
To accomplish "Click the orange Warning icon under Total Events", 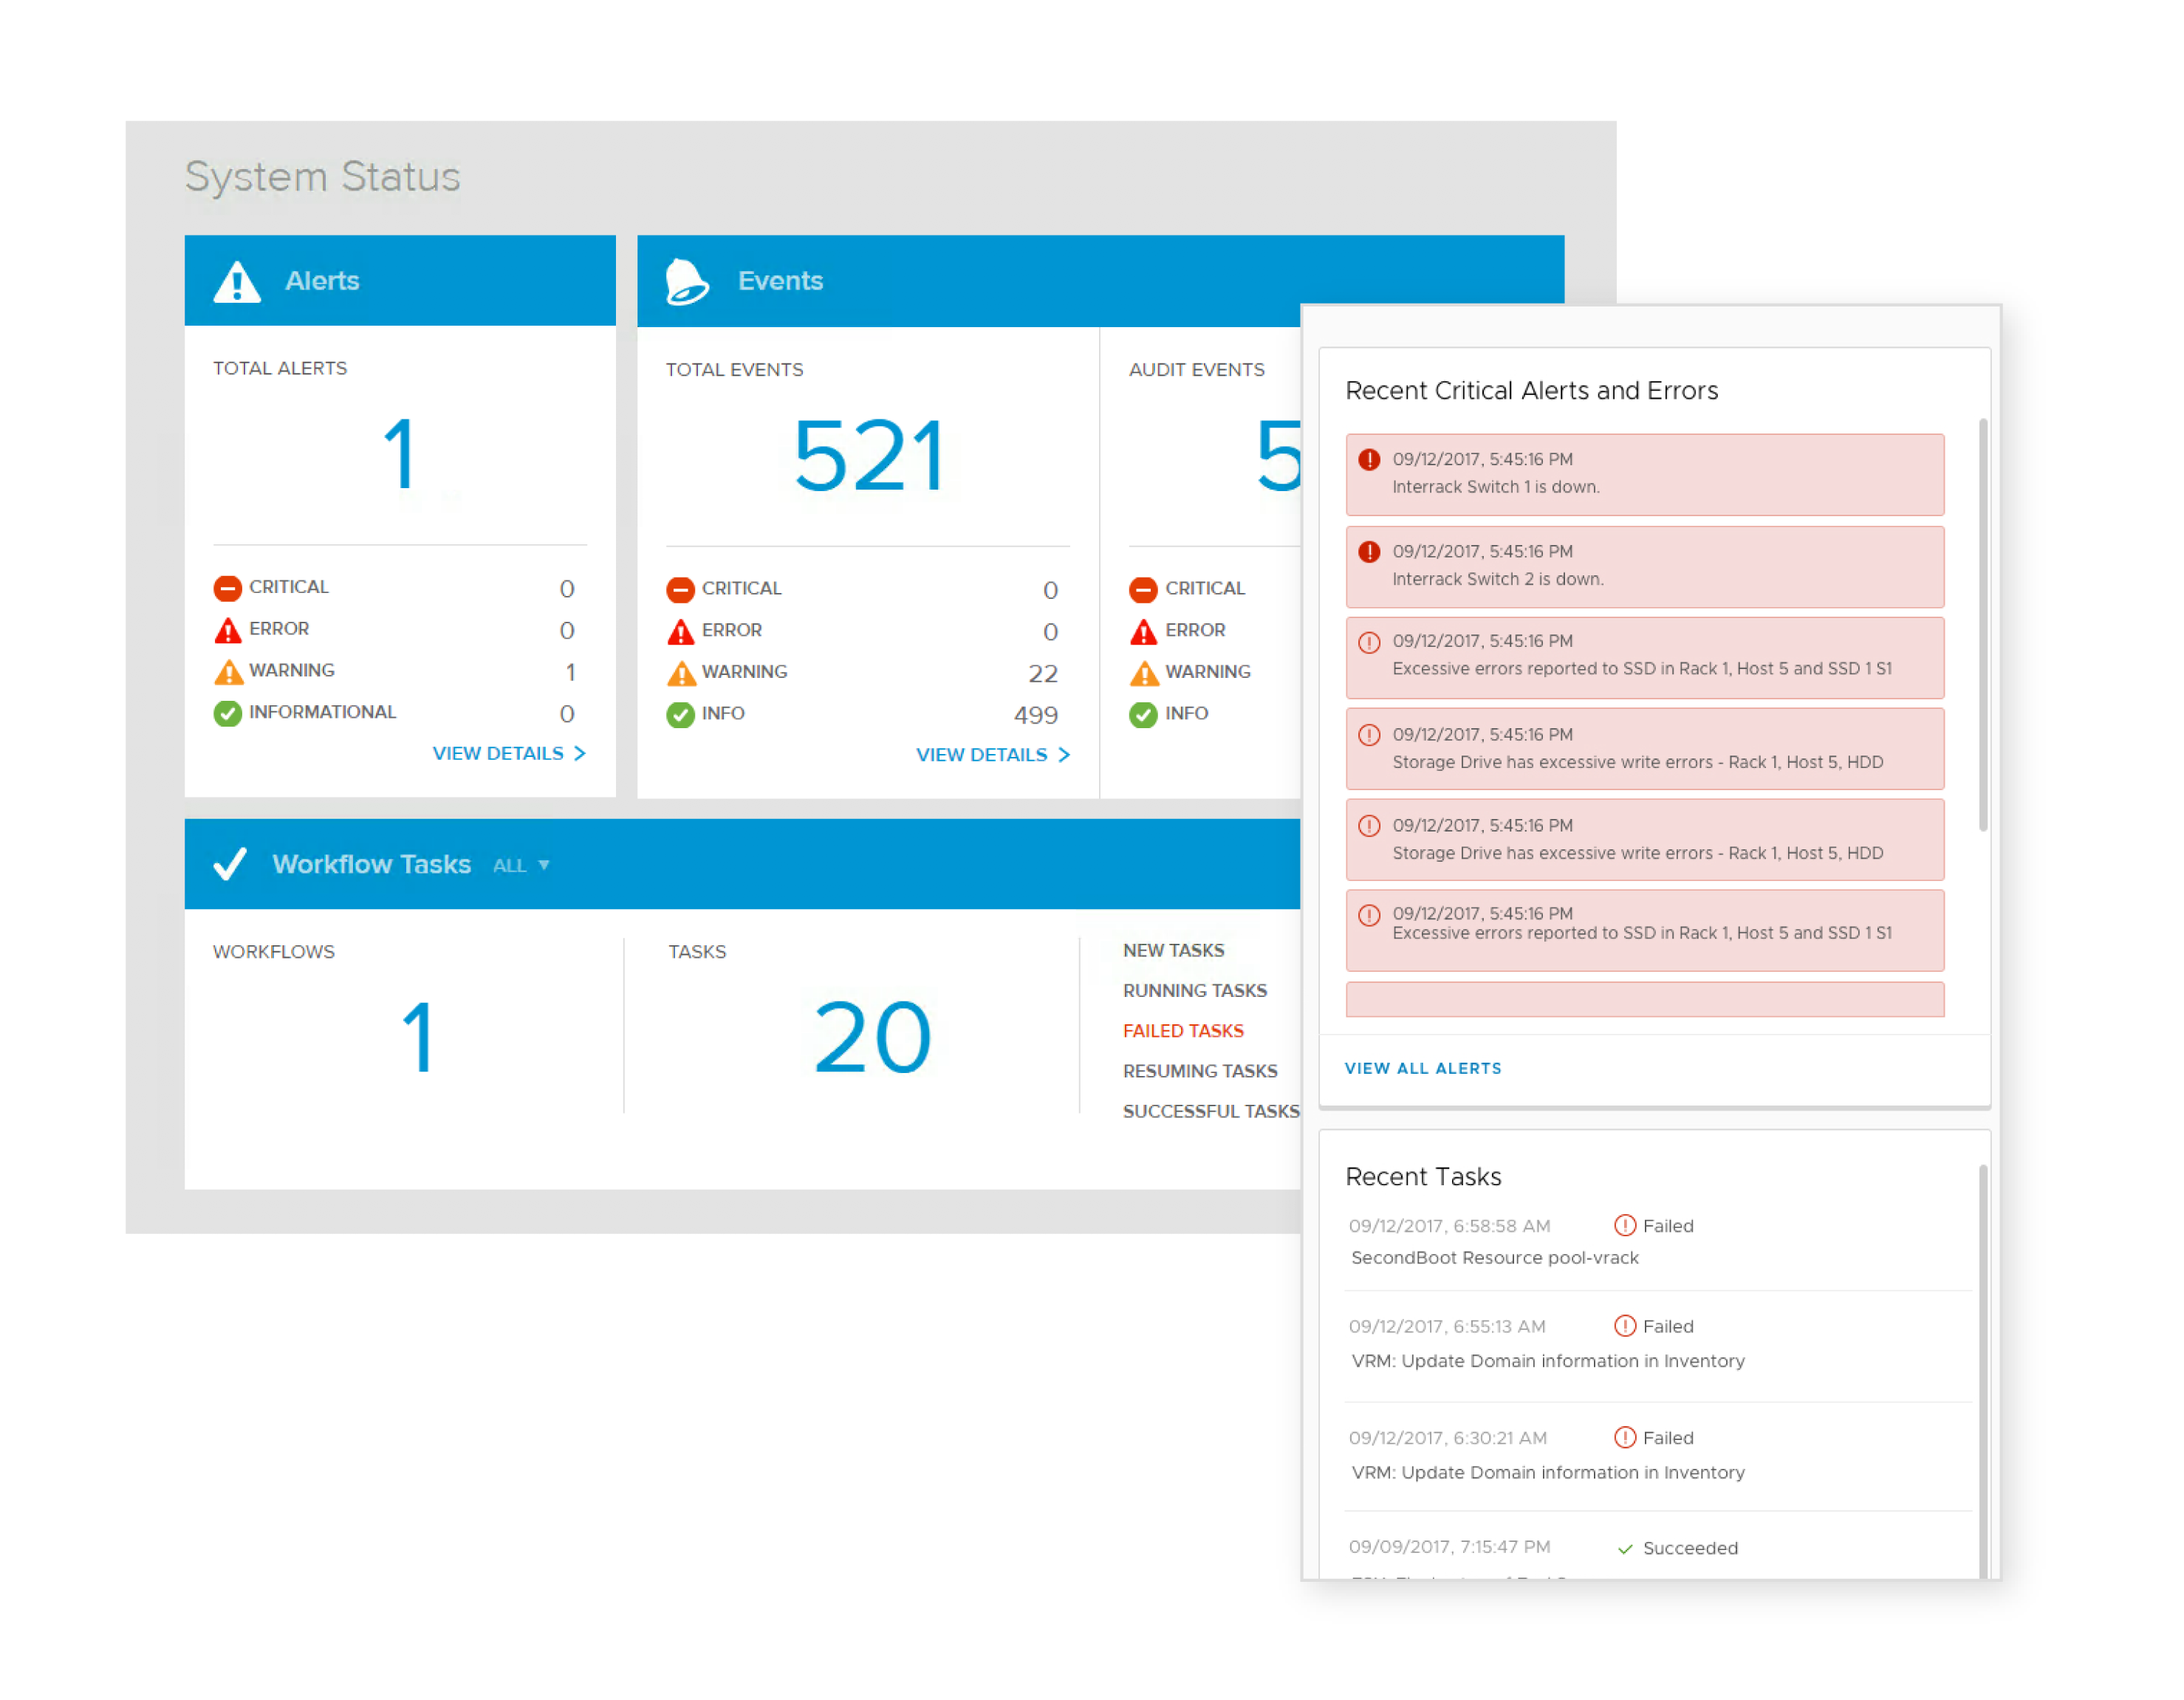I will click(x=681, y=673).
